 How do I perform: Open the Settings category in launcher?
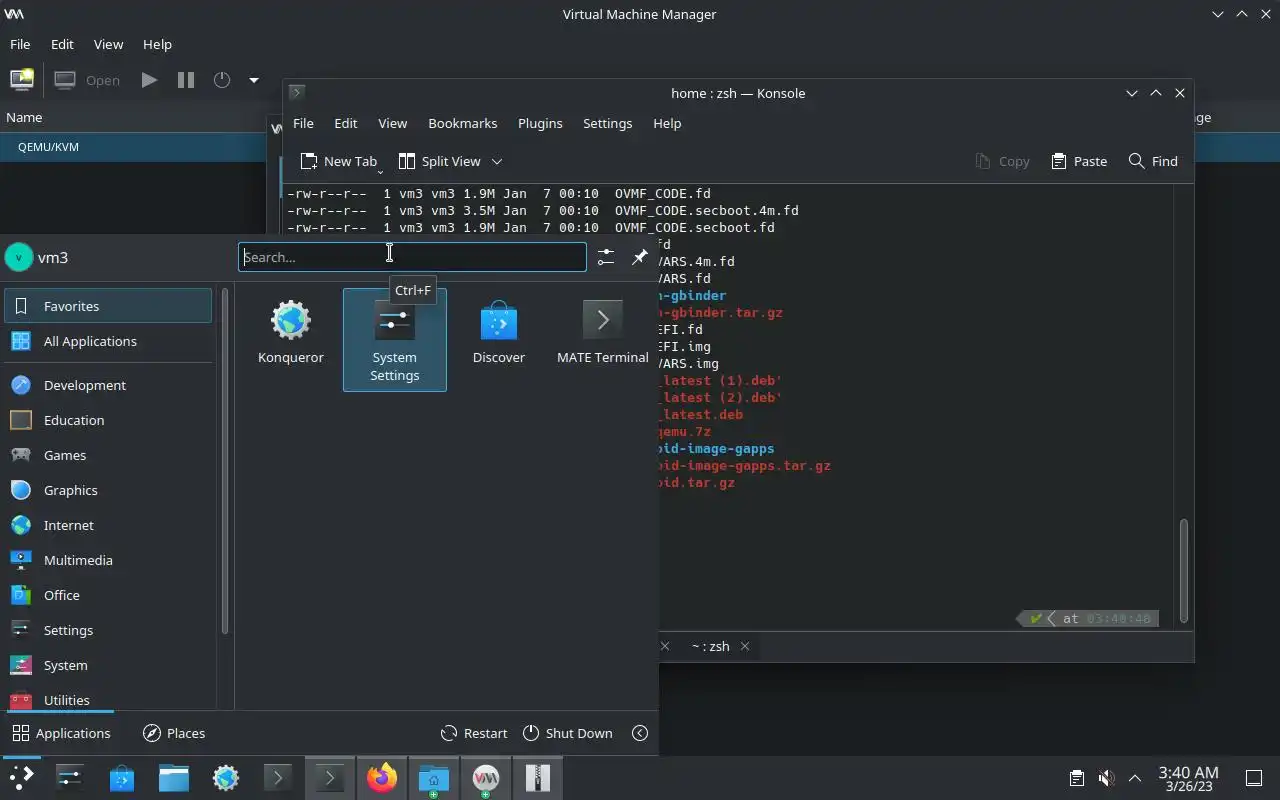(108, 630)
